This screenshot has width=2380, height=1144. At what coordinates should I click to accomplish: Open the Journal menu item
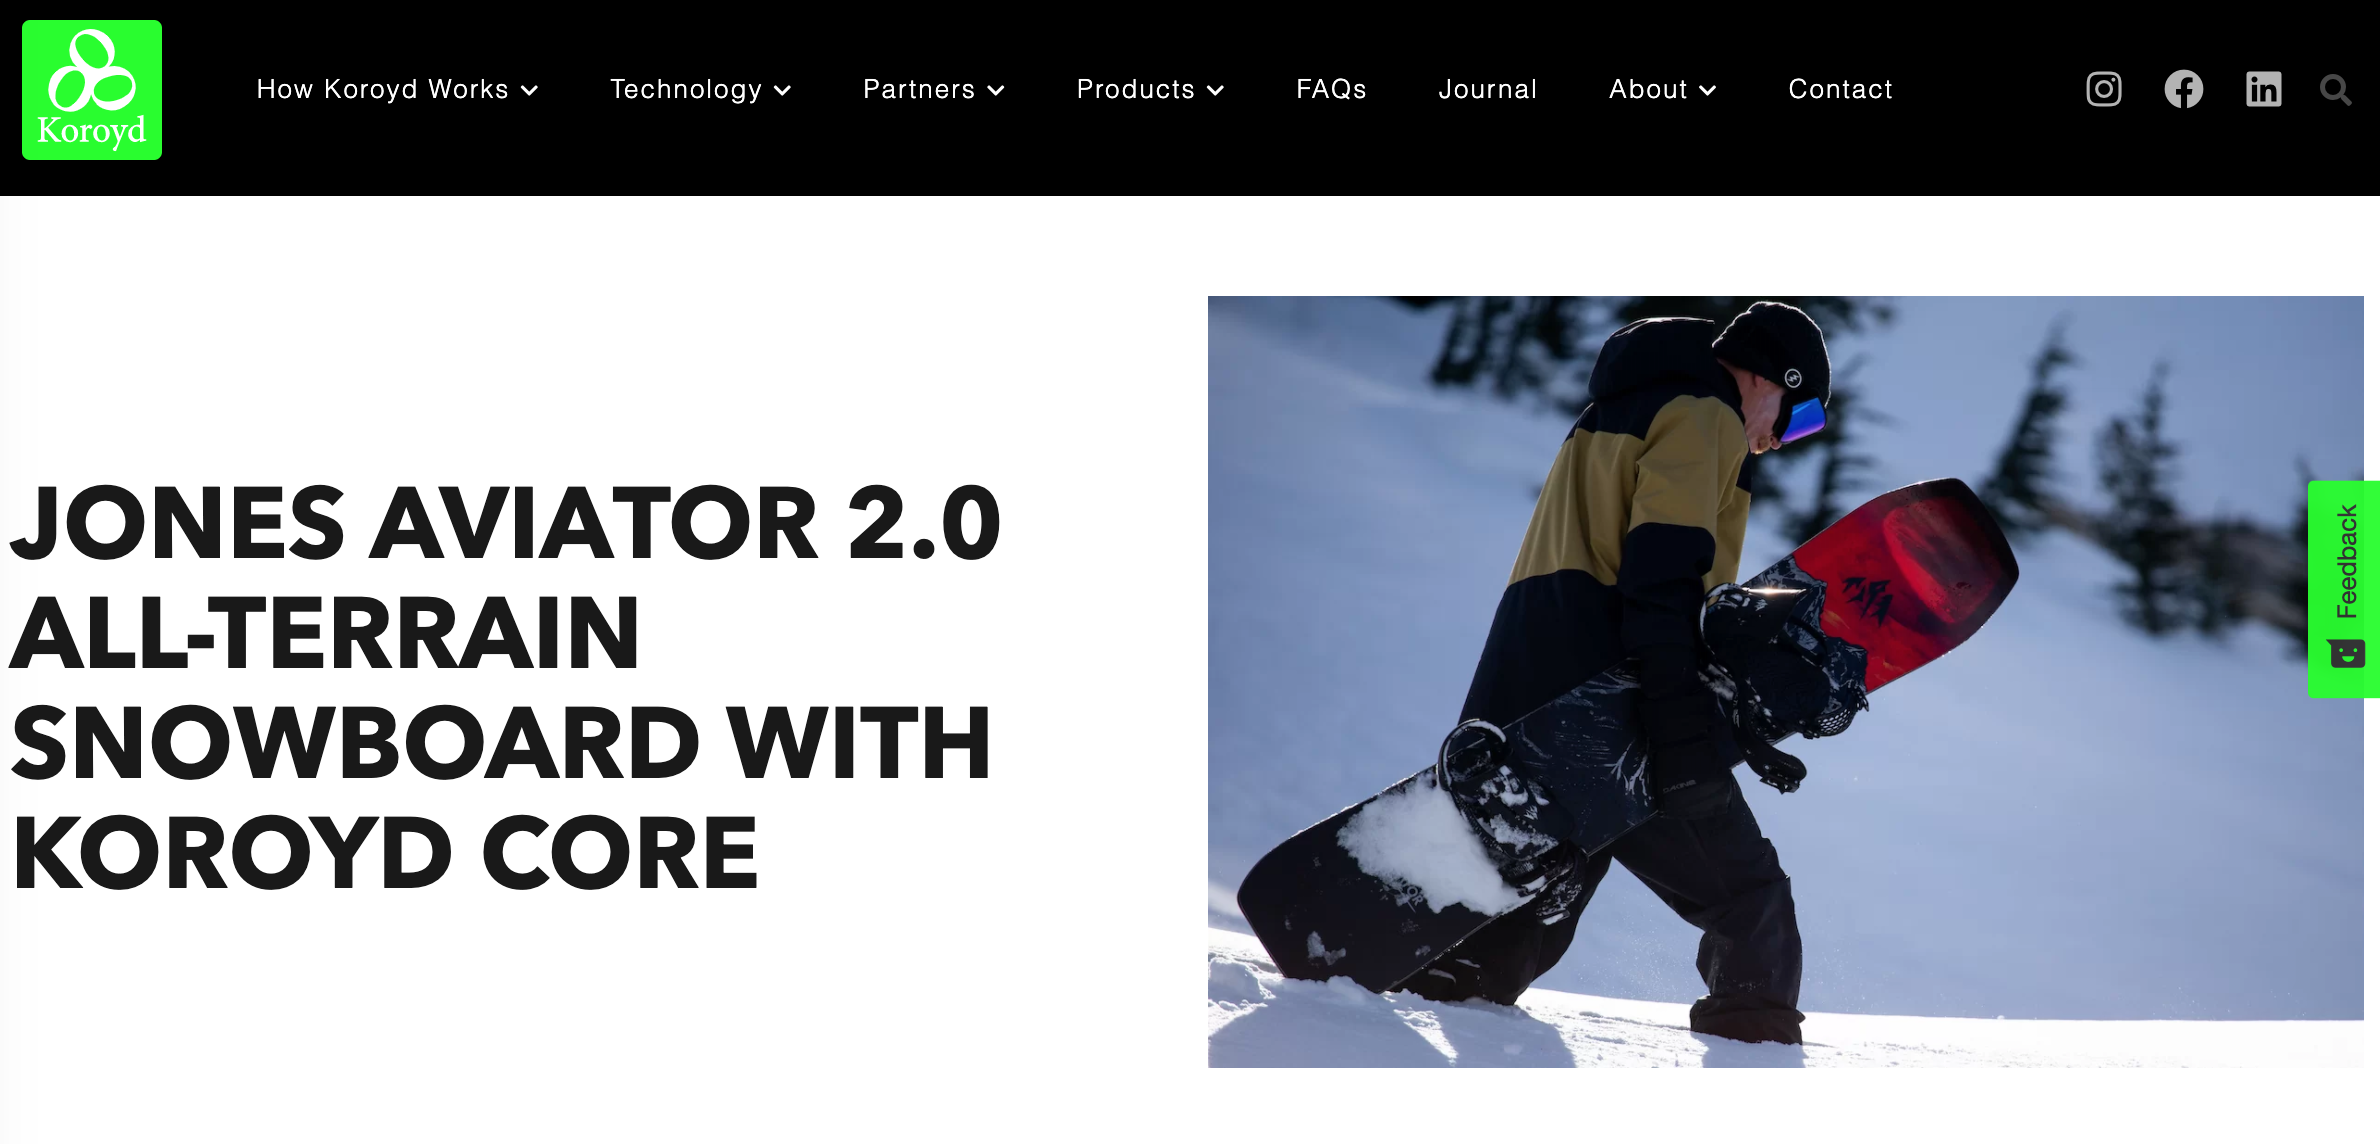coord(1488,89)
